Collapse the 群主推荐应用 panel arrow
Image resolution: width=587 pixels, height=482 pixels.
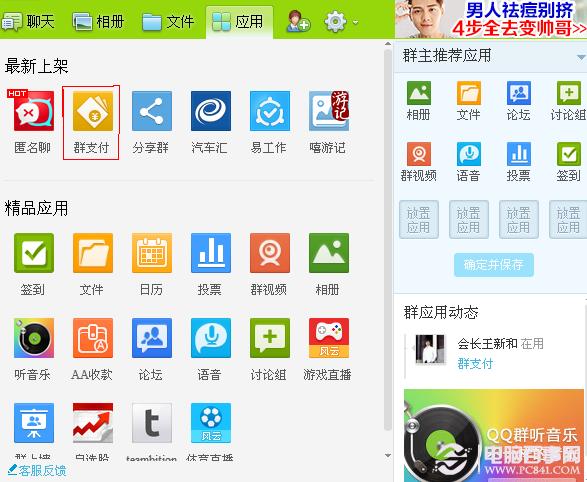pos(581,57)
